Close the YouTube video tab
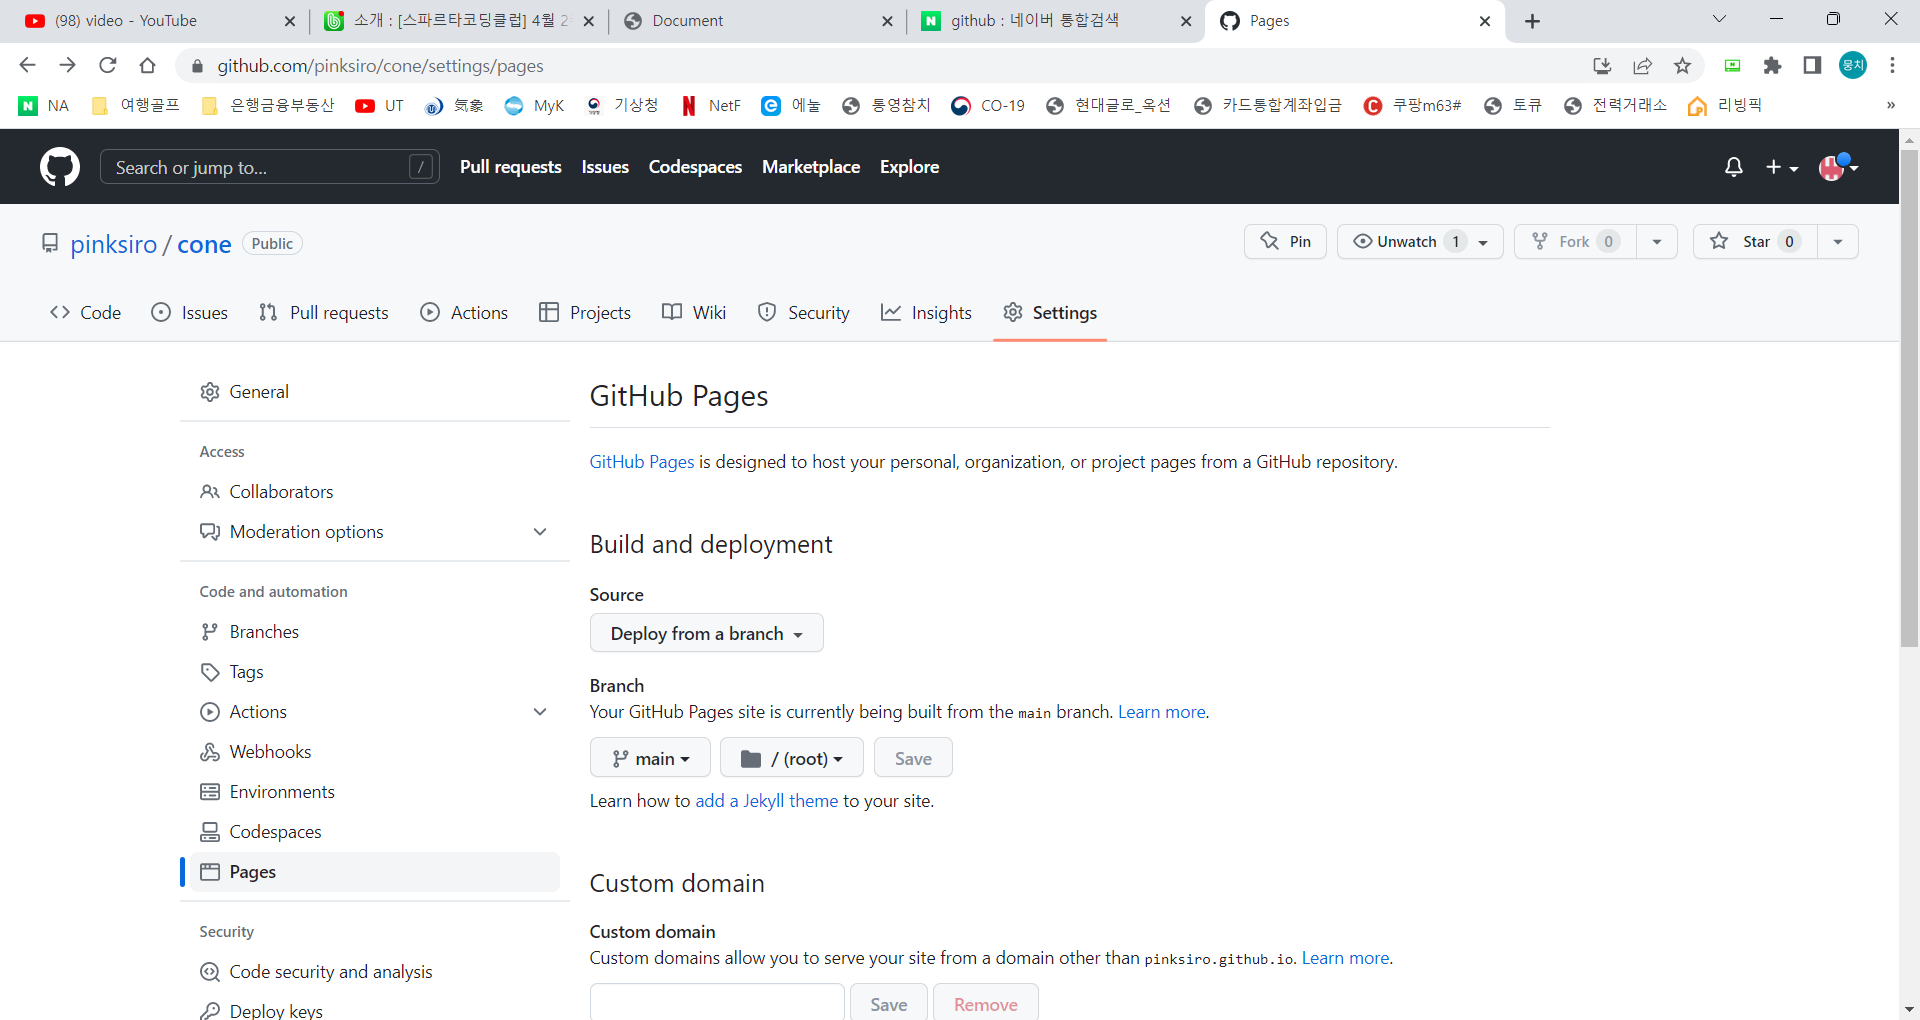Screen dimensions: 1920x1020 pyautogui.click(x=290, y=21)
